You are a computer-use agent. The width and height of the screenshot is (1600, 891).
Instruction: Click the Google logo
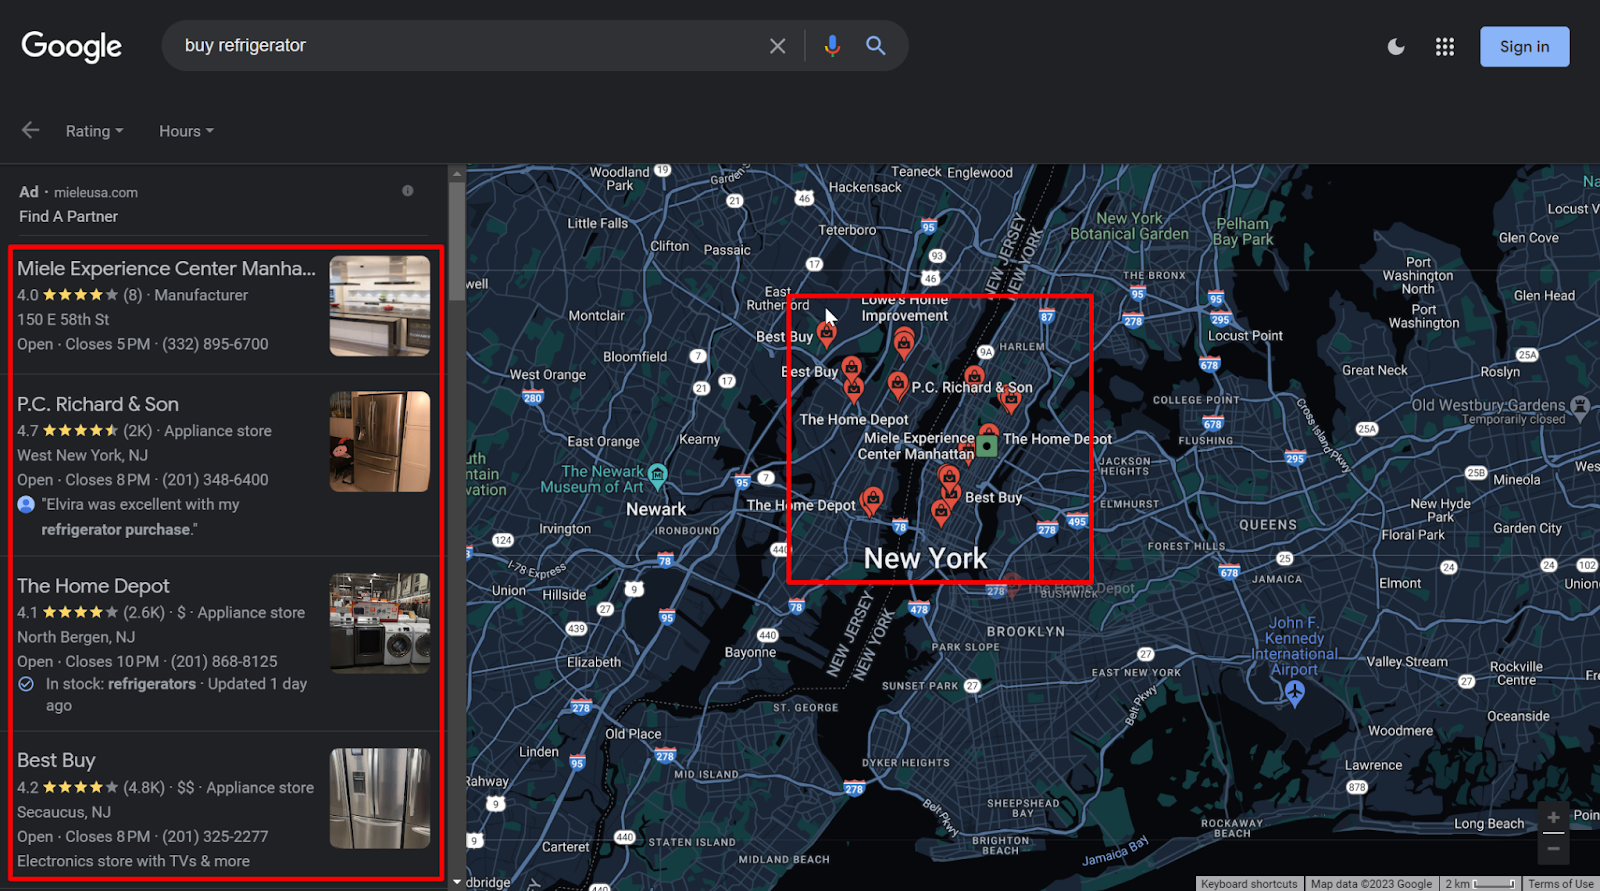click(x=71, y=46)
